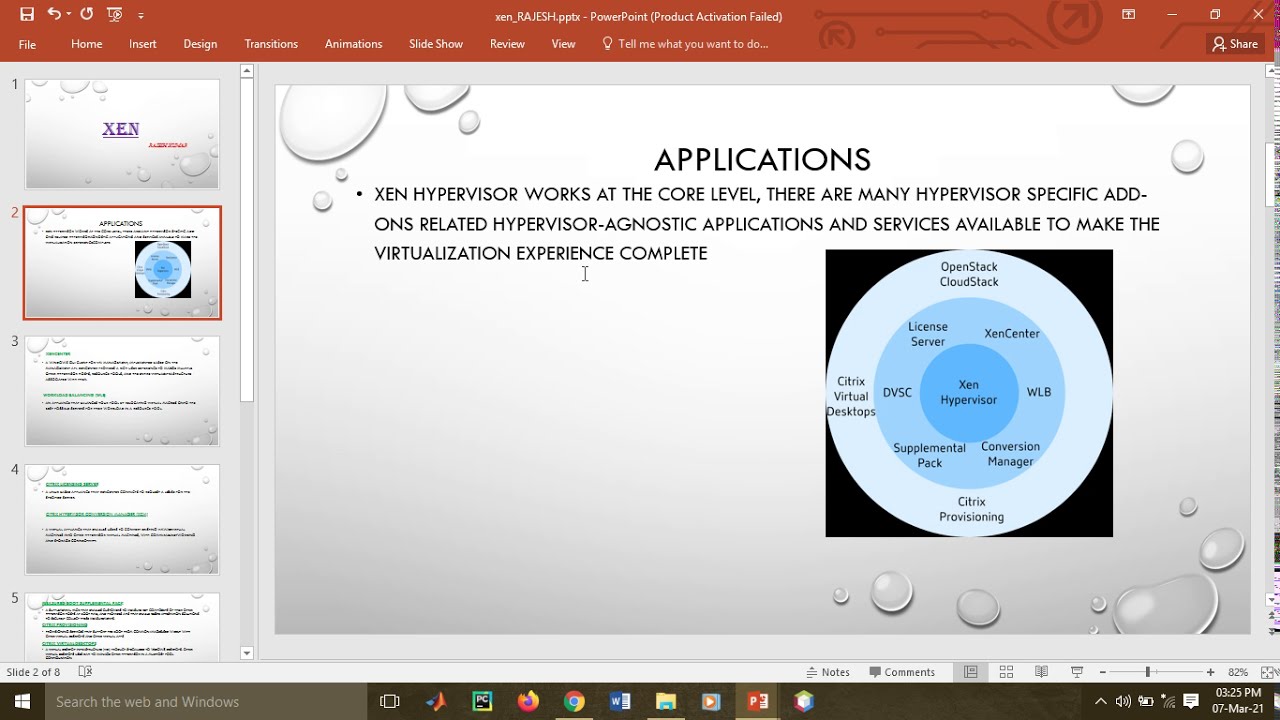The image size is (1280, 720).
Task: Open the Transitions ribbon tab
Action: 271,44
